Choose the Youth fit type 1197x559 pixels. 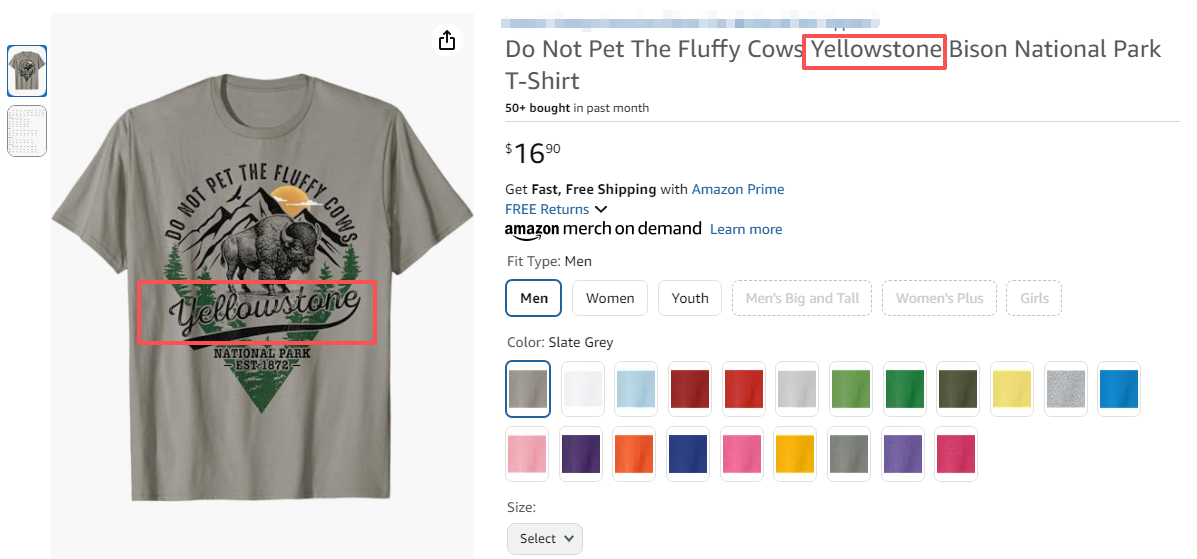click(690, 298)
